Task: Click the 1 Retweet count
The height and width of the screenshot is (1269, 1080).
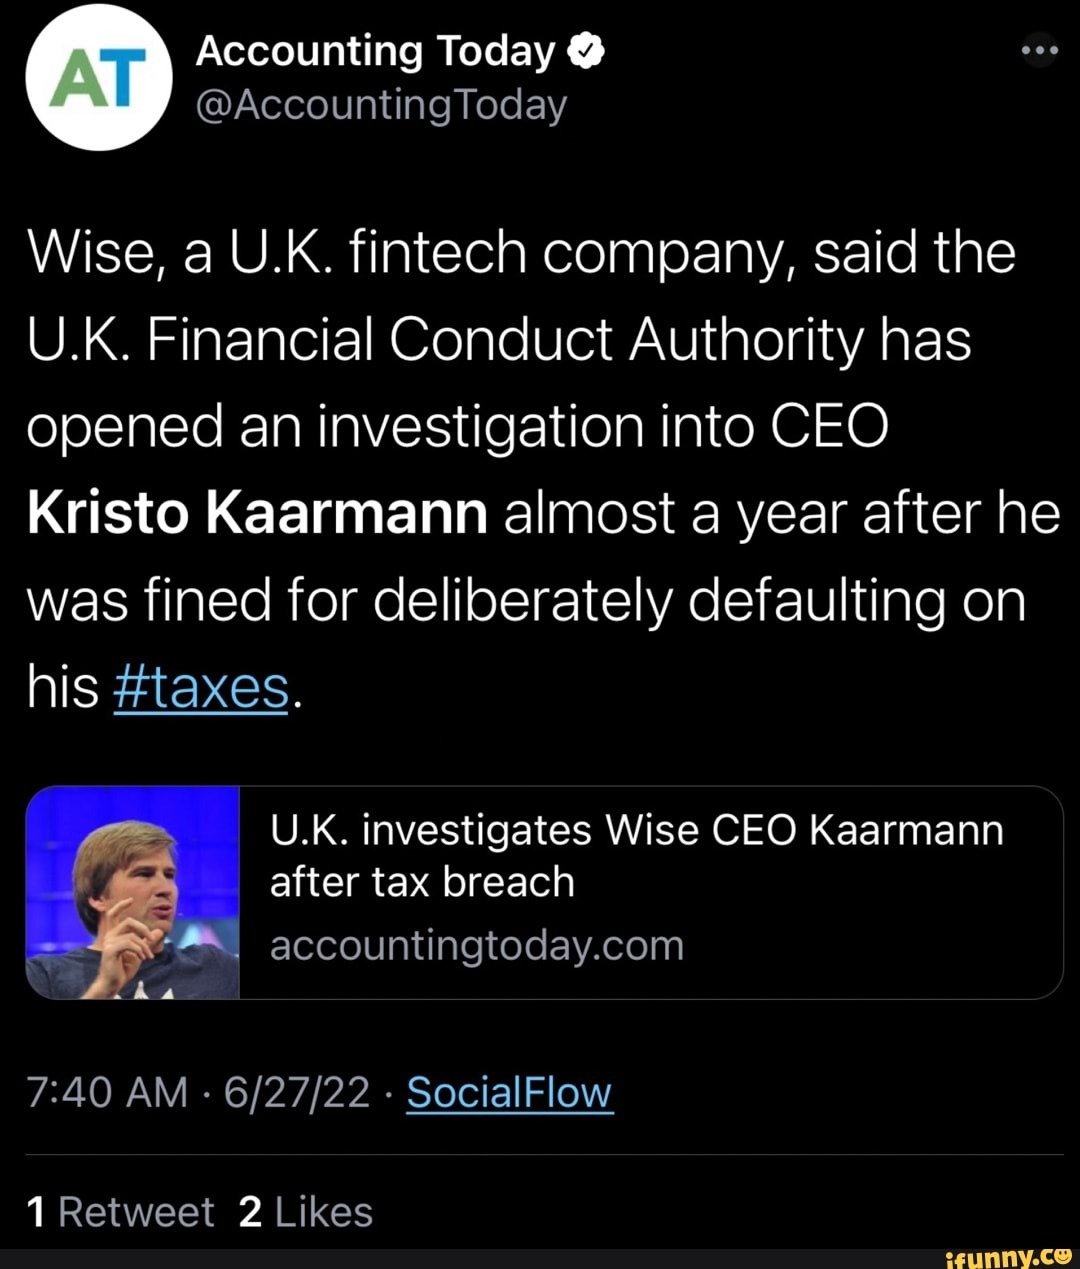Action: [x=118, y=1211]
